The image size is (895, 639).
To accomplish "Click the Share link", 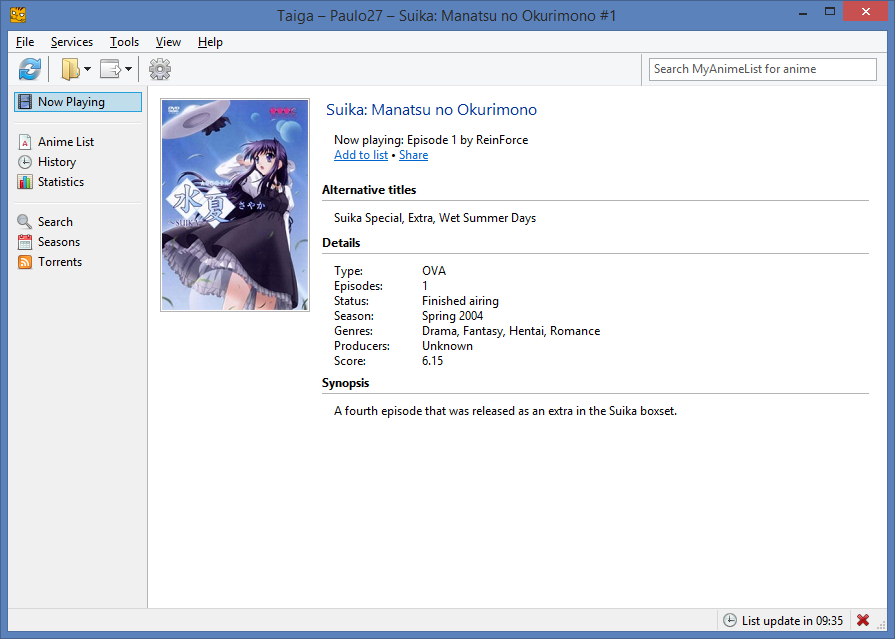I will click(413, 155).
